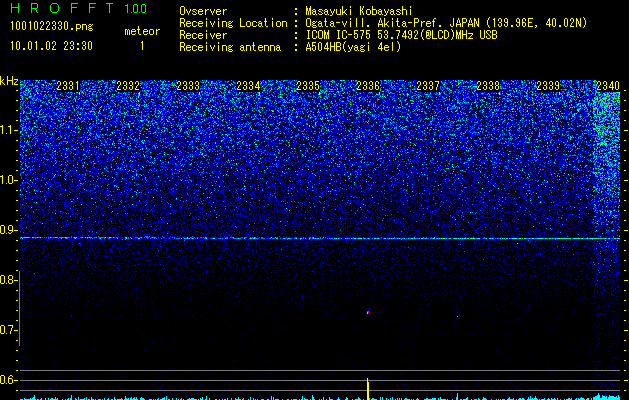The height and width of the screenshot is (400, 629).
Task: Click the 0.6 kHz axis tick
Action: coord(9,380)
